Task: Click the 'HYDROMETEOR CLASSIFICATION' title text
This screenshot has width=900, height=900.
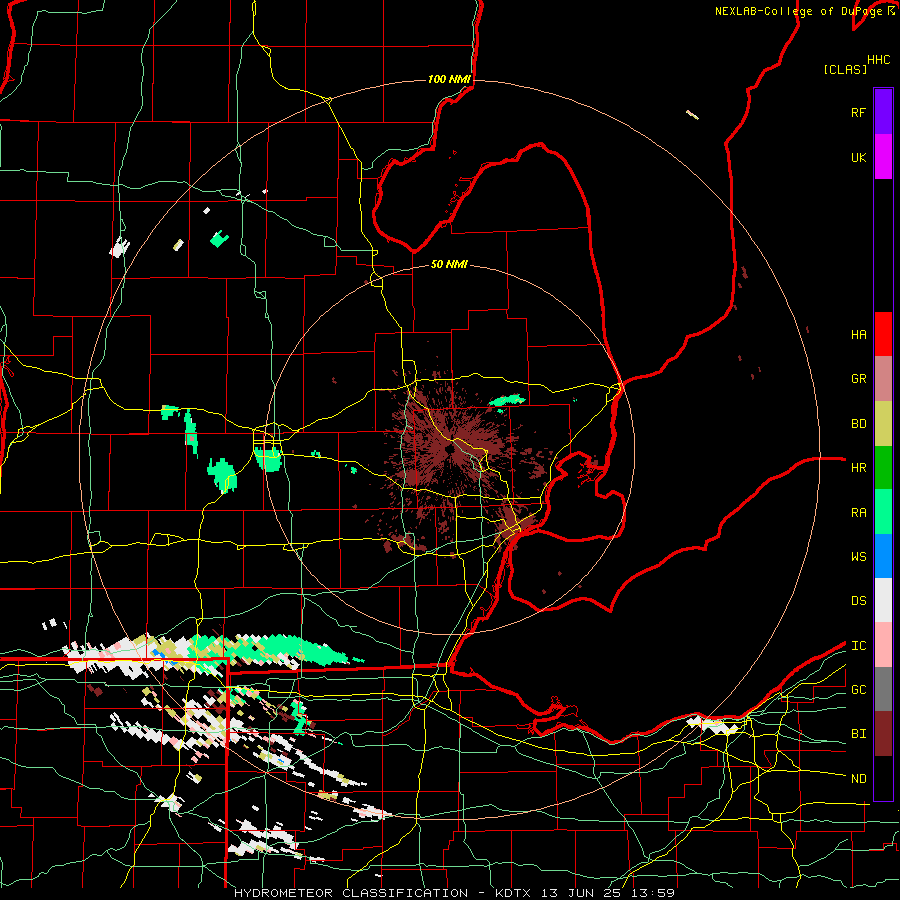Action: pos(351,893)
